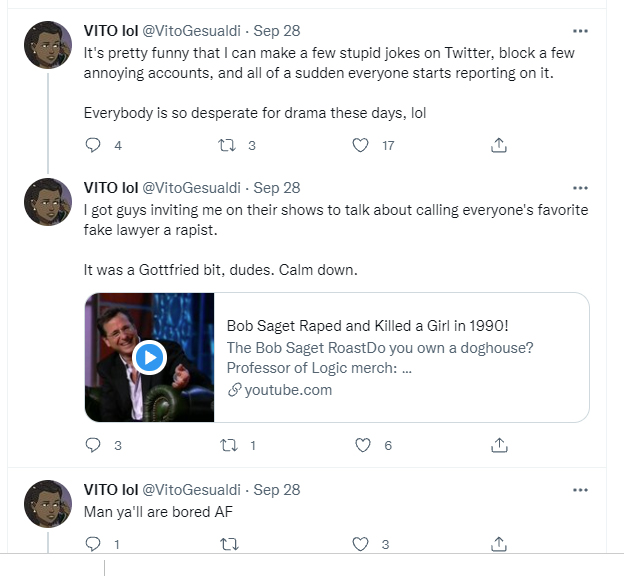The height and width of the screenshot is (576, 624).
Task: Retweet the 'desperate for drama' tweet
Action: pos(227,145)
